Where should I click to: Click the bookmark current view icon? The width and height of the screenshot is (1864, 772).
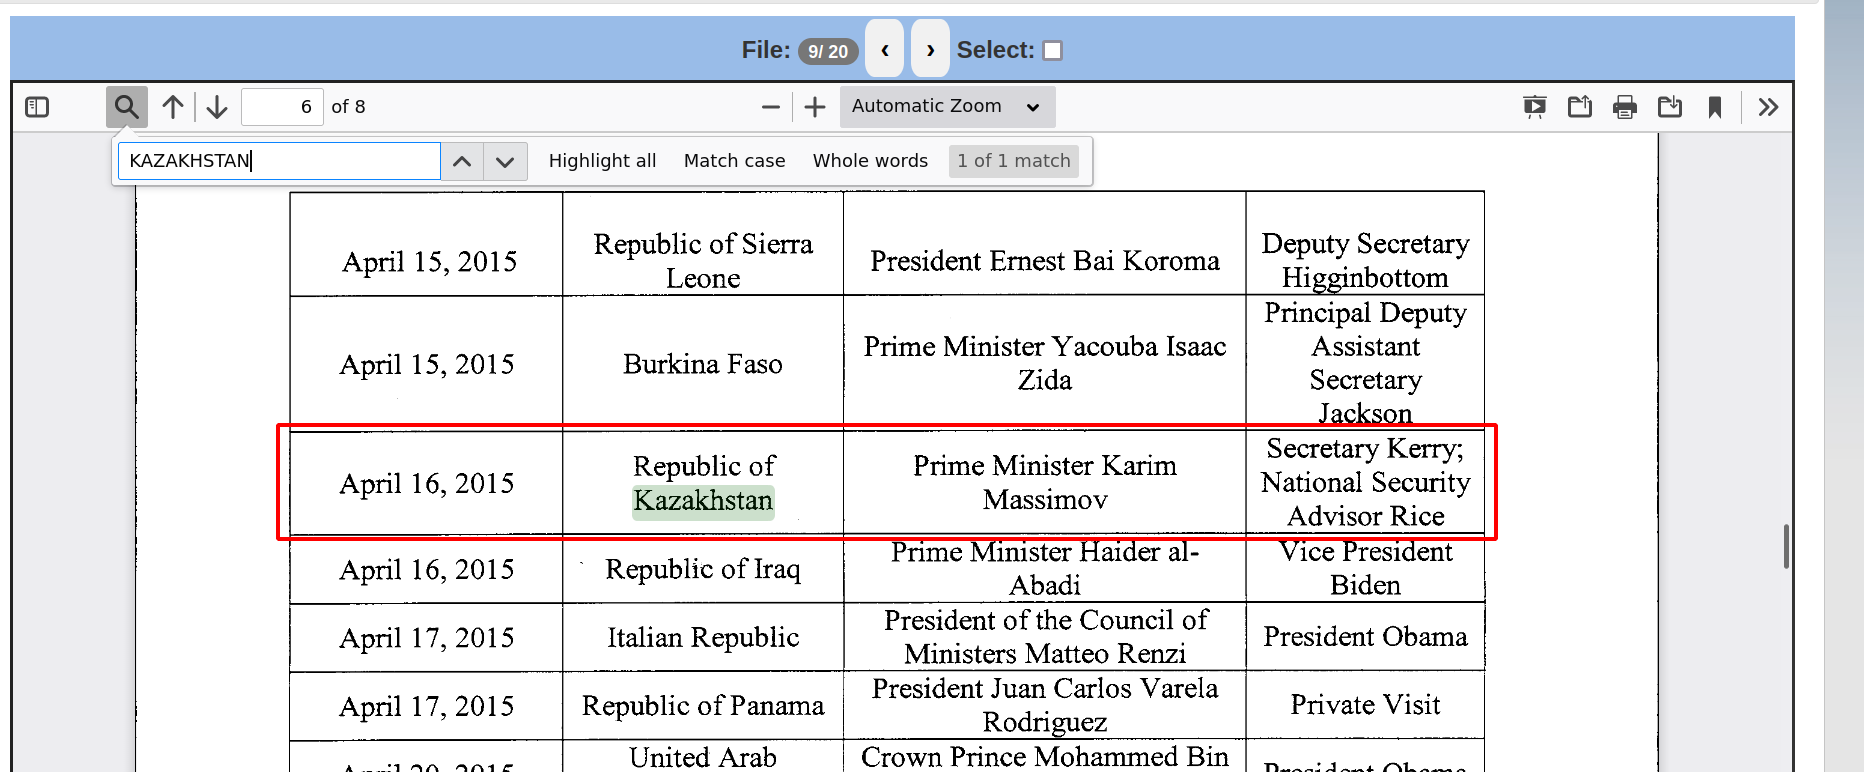coord(1715,107)
